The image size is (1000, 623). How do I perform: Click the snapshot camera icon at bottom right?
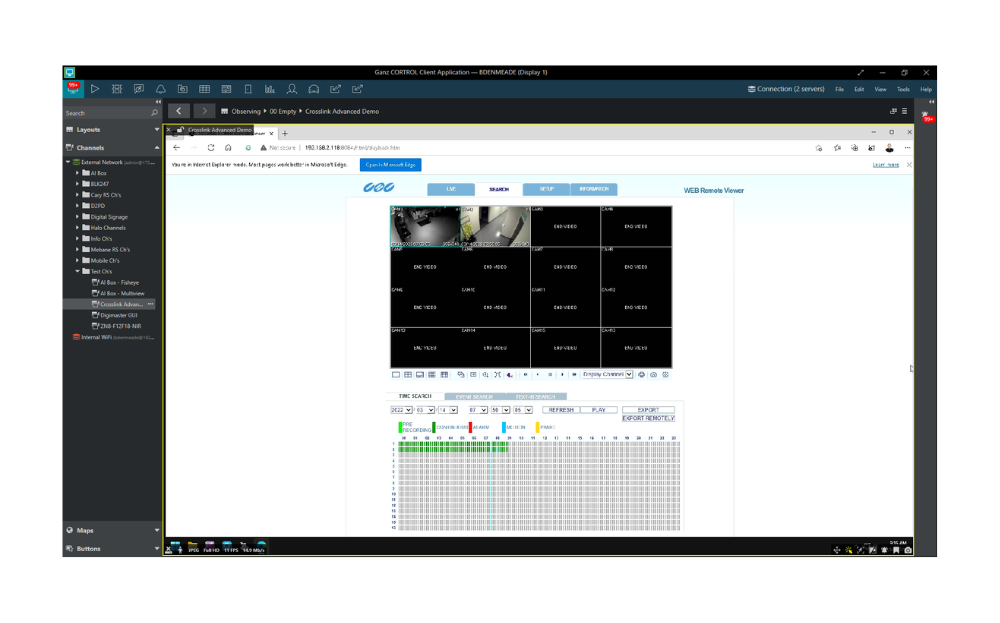click(908, 550)
